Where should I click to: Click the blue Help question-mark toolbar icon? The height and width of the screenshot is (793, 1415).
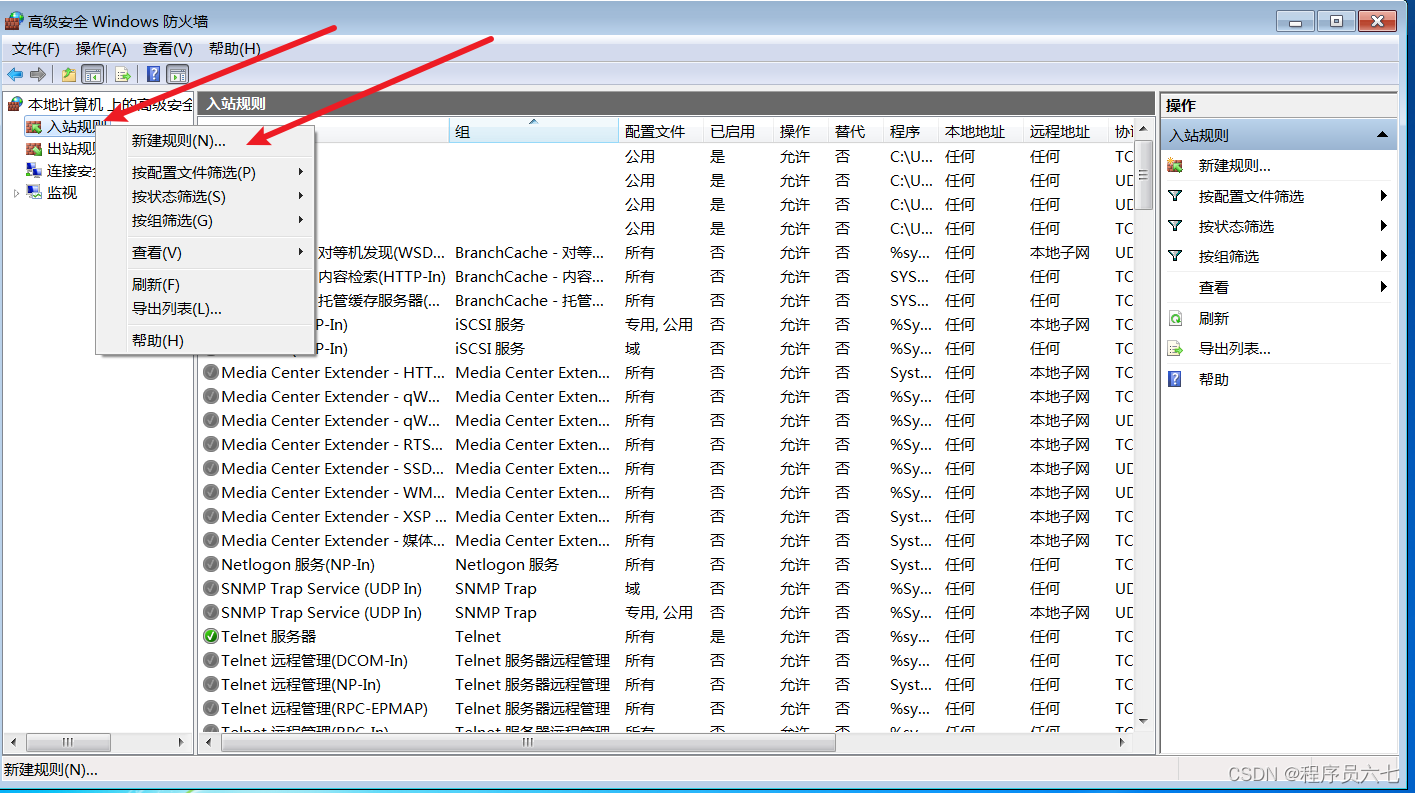pyautogui.click(x=153, y=74)
